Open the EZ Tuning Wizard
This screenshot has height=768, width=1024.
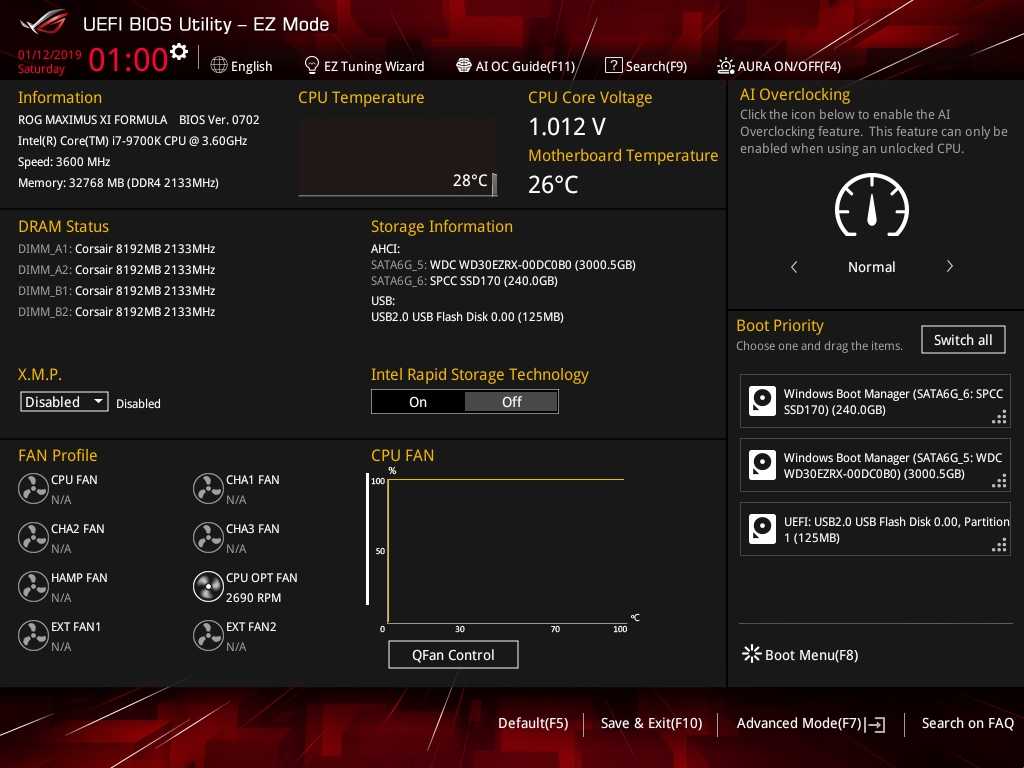[364, 66]
